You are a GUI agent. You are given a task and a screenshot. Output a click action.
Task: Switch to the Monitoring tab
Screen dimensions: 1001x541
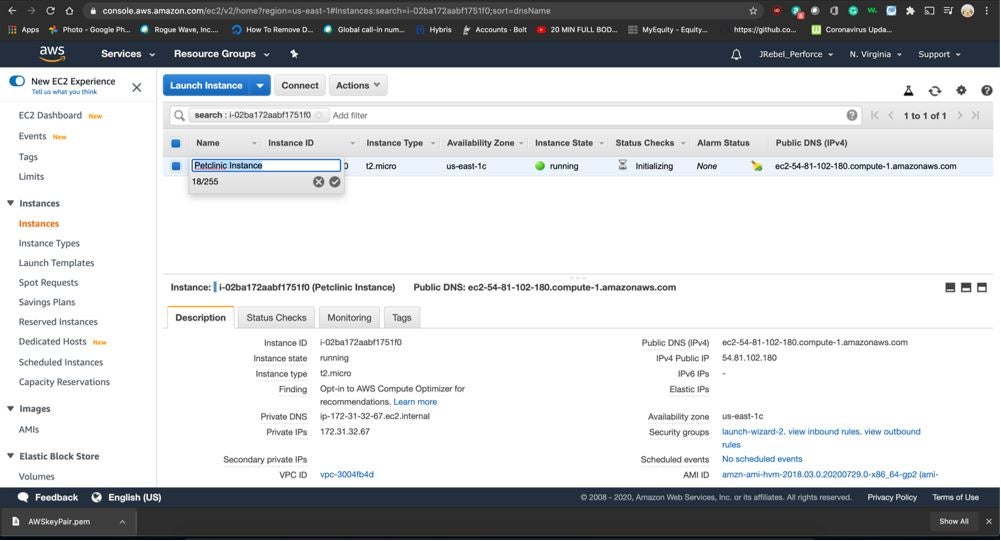[x=349, y=317]
